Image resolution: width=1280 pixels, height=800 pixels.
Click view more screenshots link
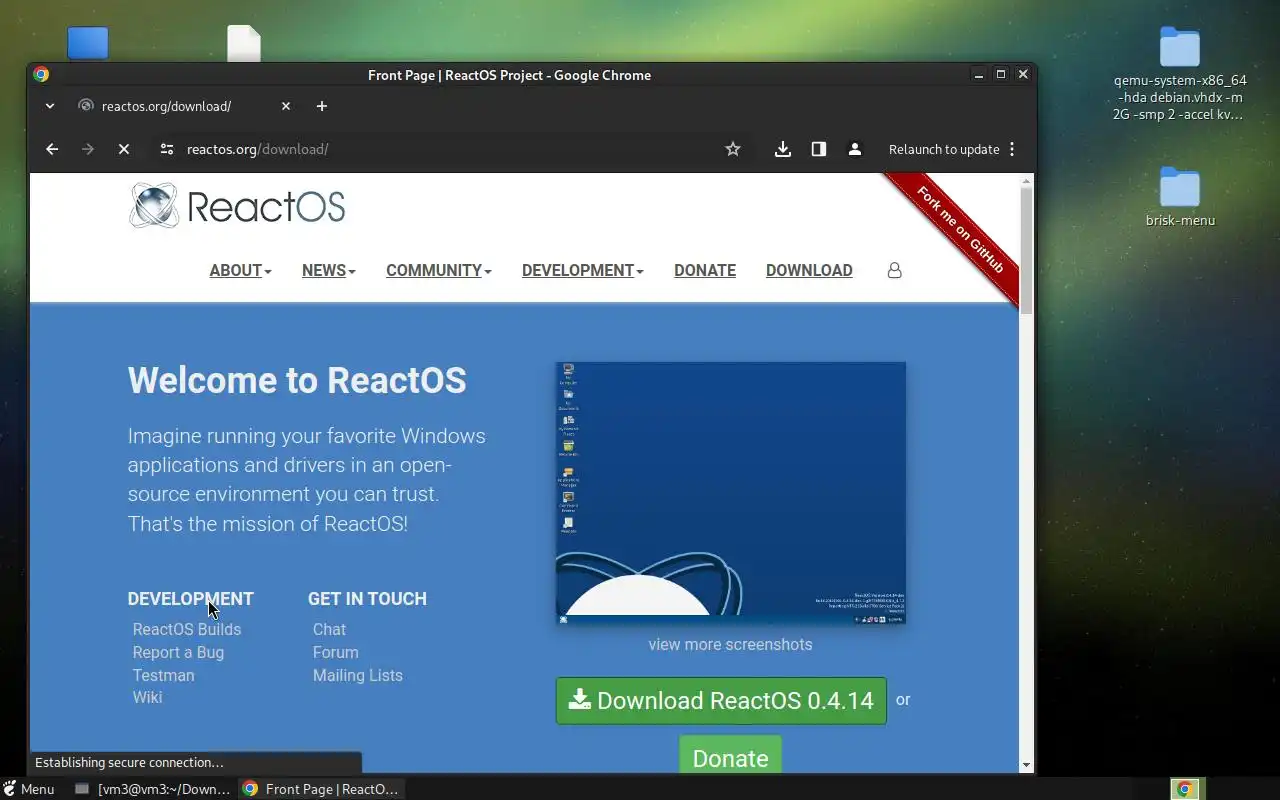coord(730,644)
